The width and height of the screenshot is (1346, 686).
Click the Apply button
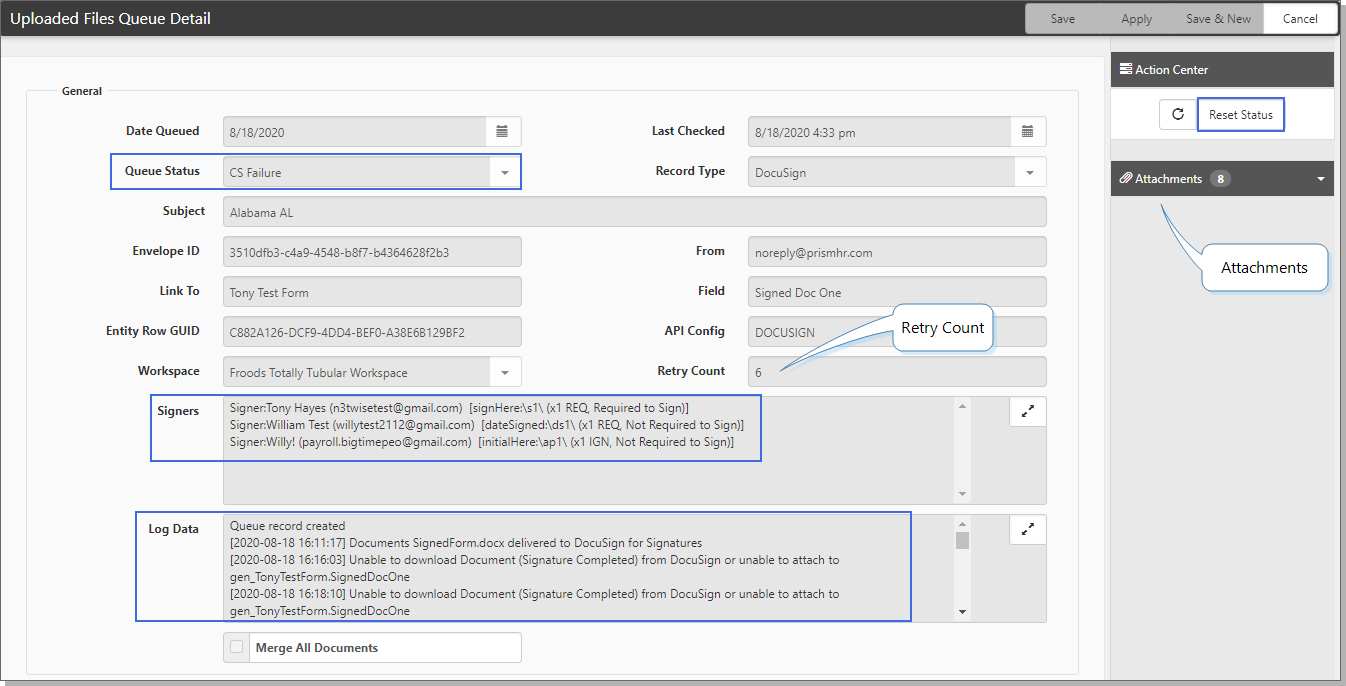(x=1136, y=19)
